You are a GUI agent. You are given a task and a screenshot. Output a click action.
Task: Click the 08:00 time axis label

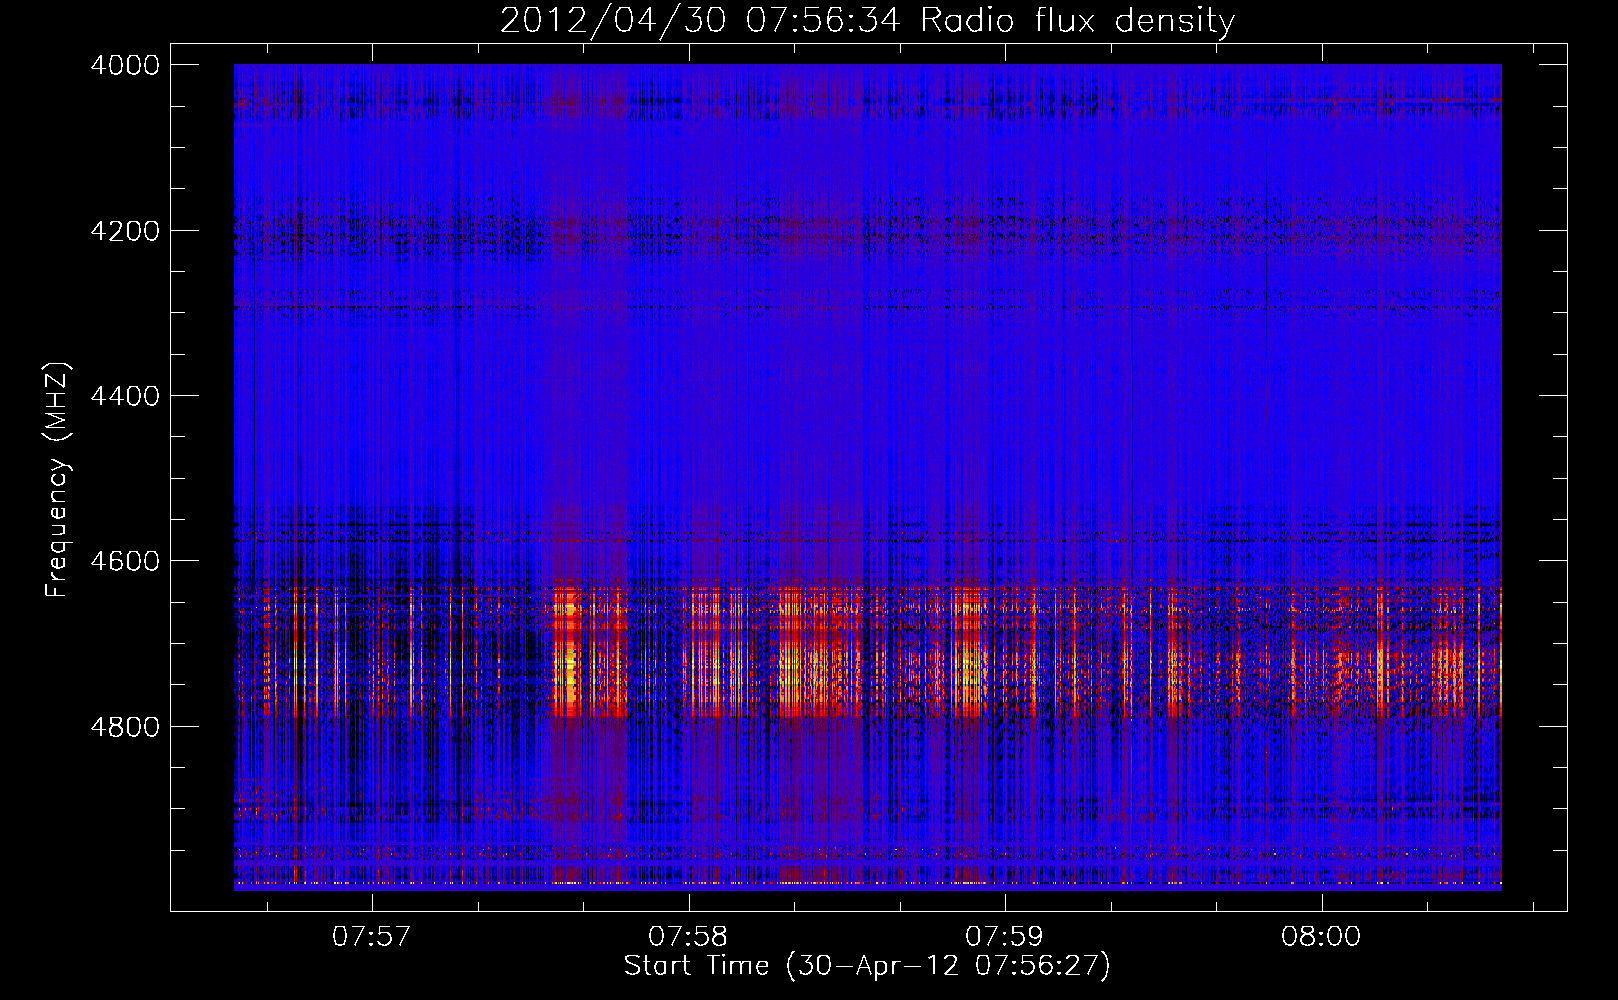point(1321,937)
